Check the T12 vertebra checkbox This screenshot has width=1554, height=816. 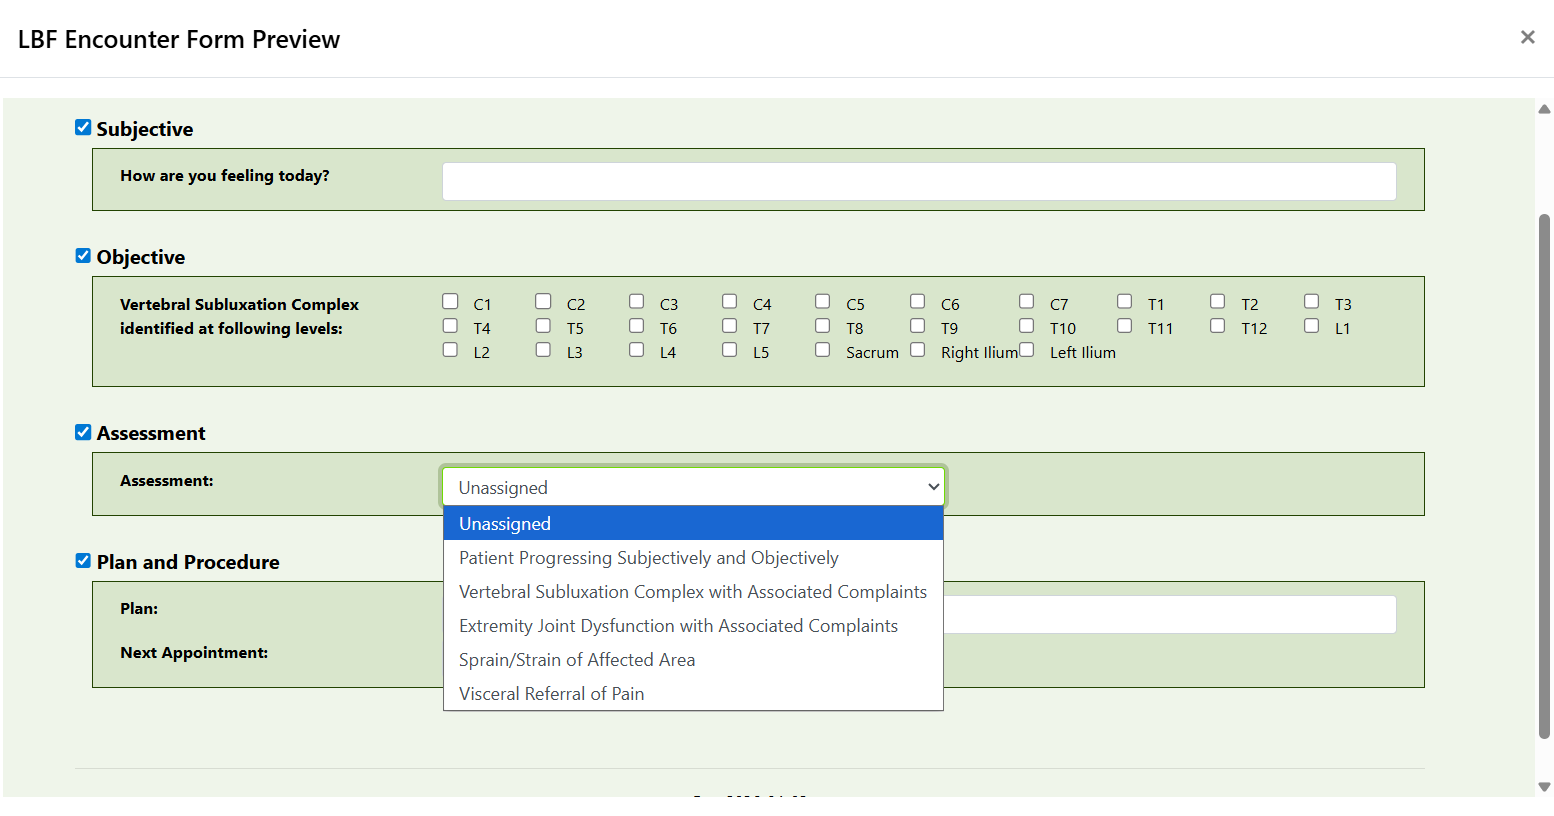pyautogui.click(x=1217, y=326)
